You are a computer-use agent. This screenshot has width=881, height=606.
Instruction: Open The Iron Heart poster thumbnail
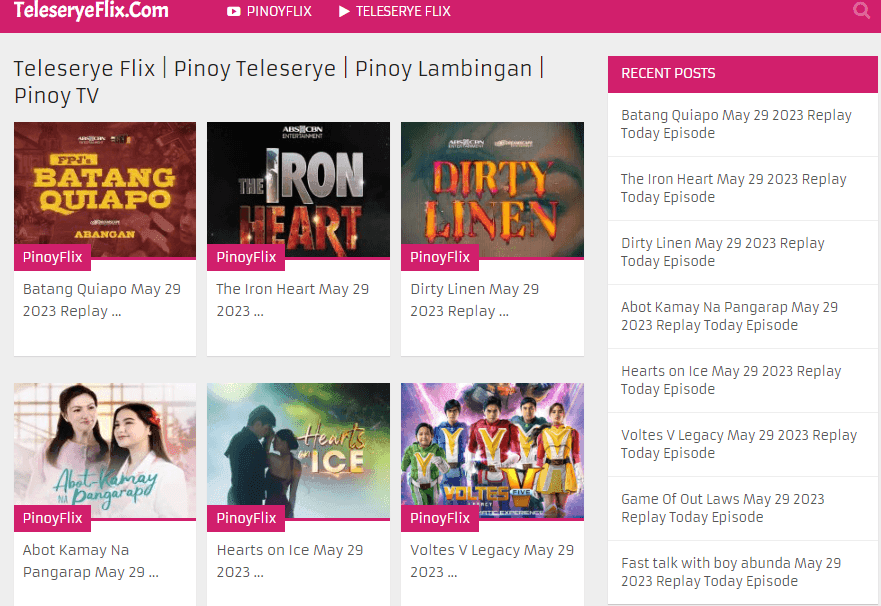click(298, 190)
